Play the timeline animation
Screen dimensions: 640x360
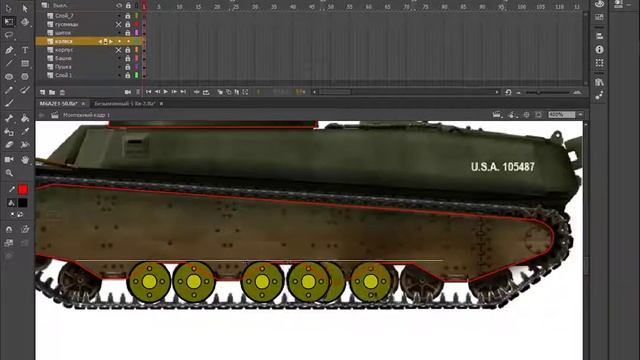pyautogui.click(x=166, y=92)
